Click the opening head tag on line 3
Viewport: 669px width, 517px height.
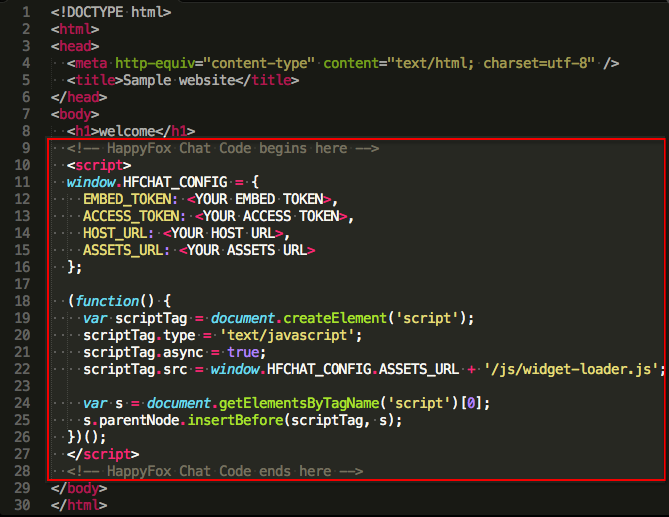(75, 46)
